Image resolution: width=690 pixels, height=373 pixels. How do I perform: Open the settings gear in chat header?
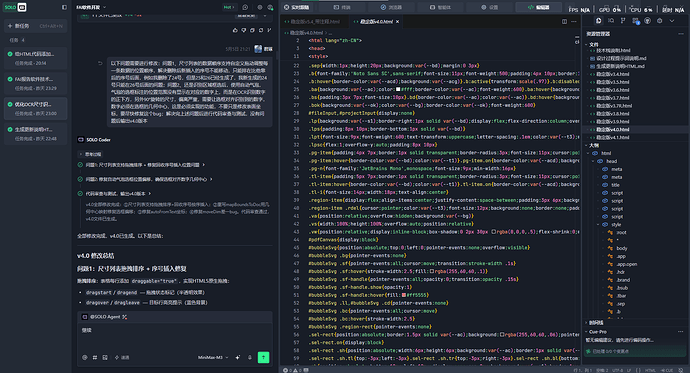point(260,7)
